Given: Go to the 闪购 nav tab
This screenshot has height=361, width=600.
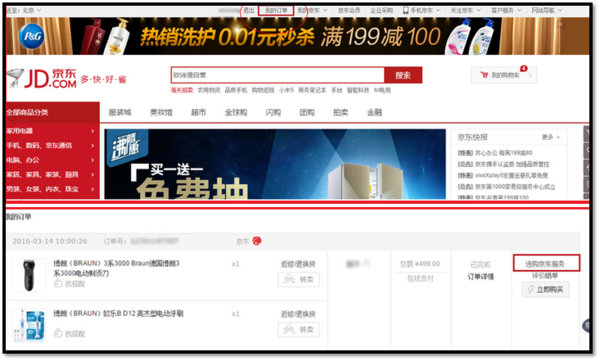Looking at the screenshot, I should [x=273, y=113].
